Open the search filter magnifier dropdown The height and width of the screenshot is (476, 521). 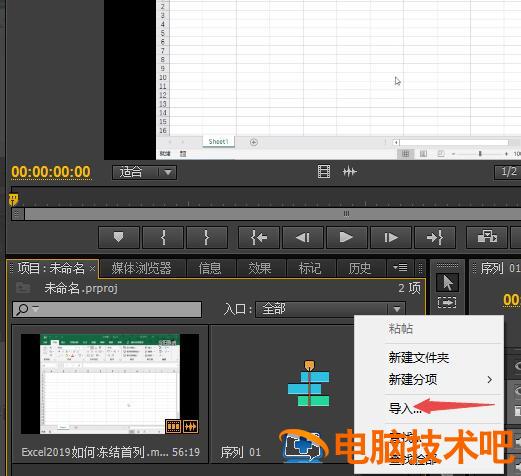[x=27, y=309]
